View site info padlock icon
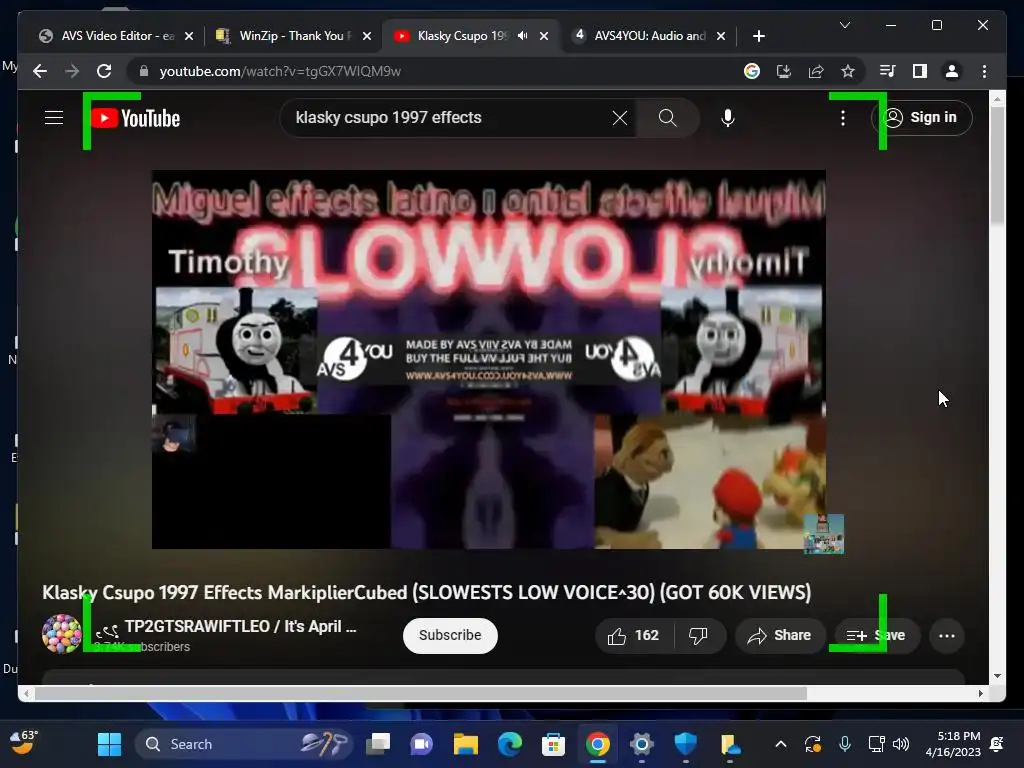Image resolution: width=1024 pixels, height=768 pixels. [x=144, y=71]
